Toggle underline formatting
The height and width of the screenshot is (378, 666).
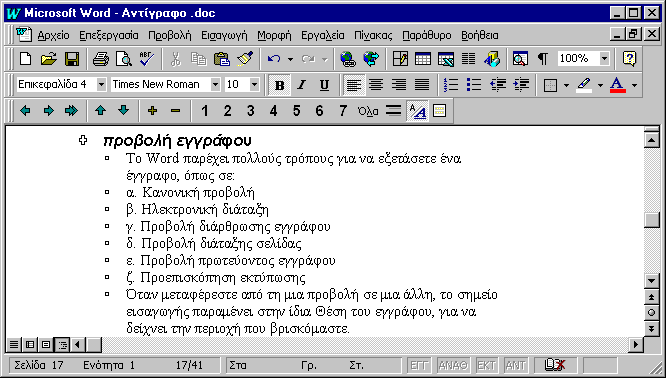pyautogui.click(x=325, y=85)
